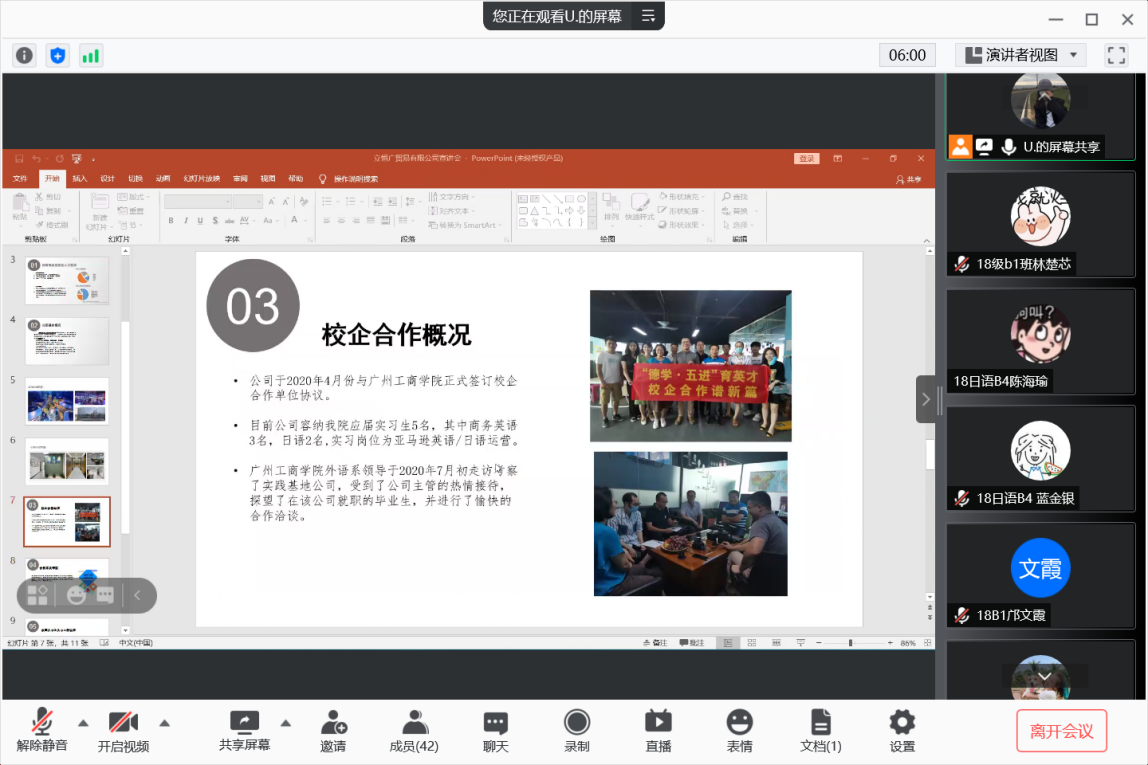The height and width of the screenshot is (765, 1148).
Task: Click the meeting network signal indicator
Action: coord(91,56)
